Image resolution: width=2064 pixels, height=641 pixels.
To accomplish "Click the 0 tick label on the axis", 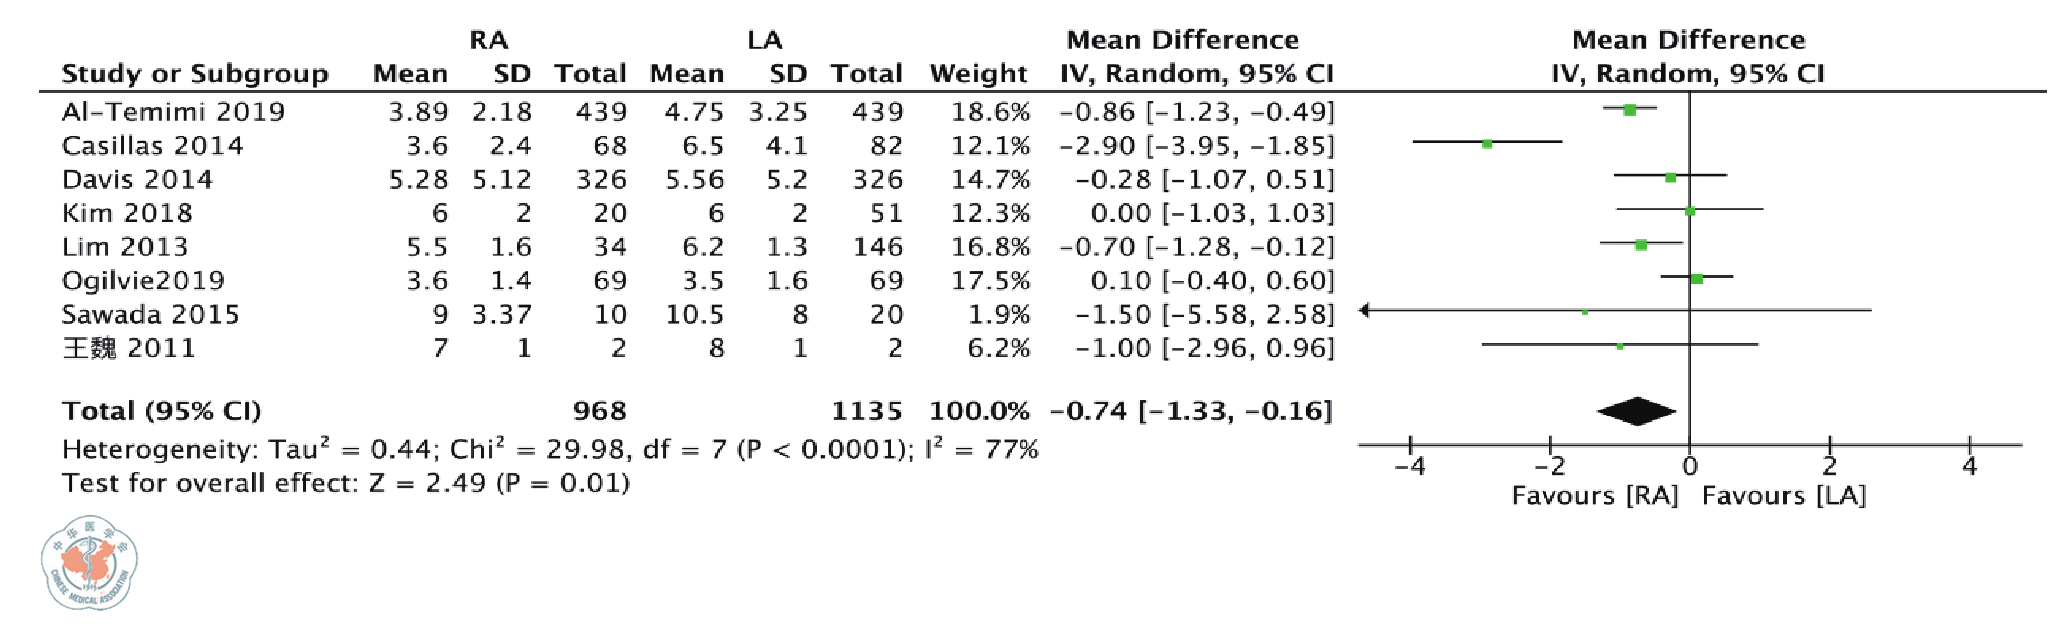I will (x=1690, y=467).
